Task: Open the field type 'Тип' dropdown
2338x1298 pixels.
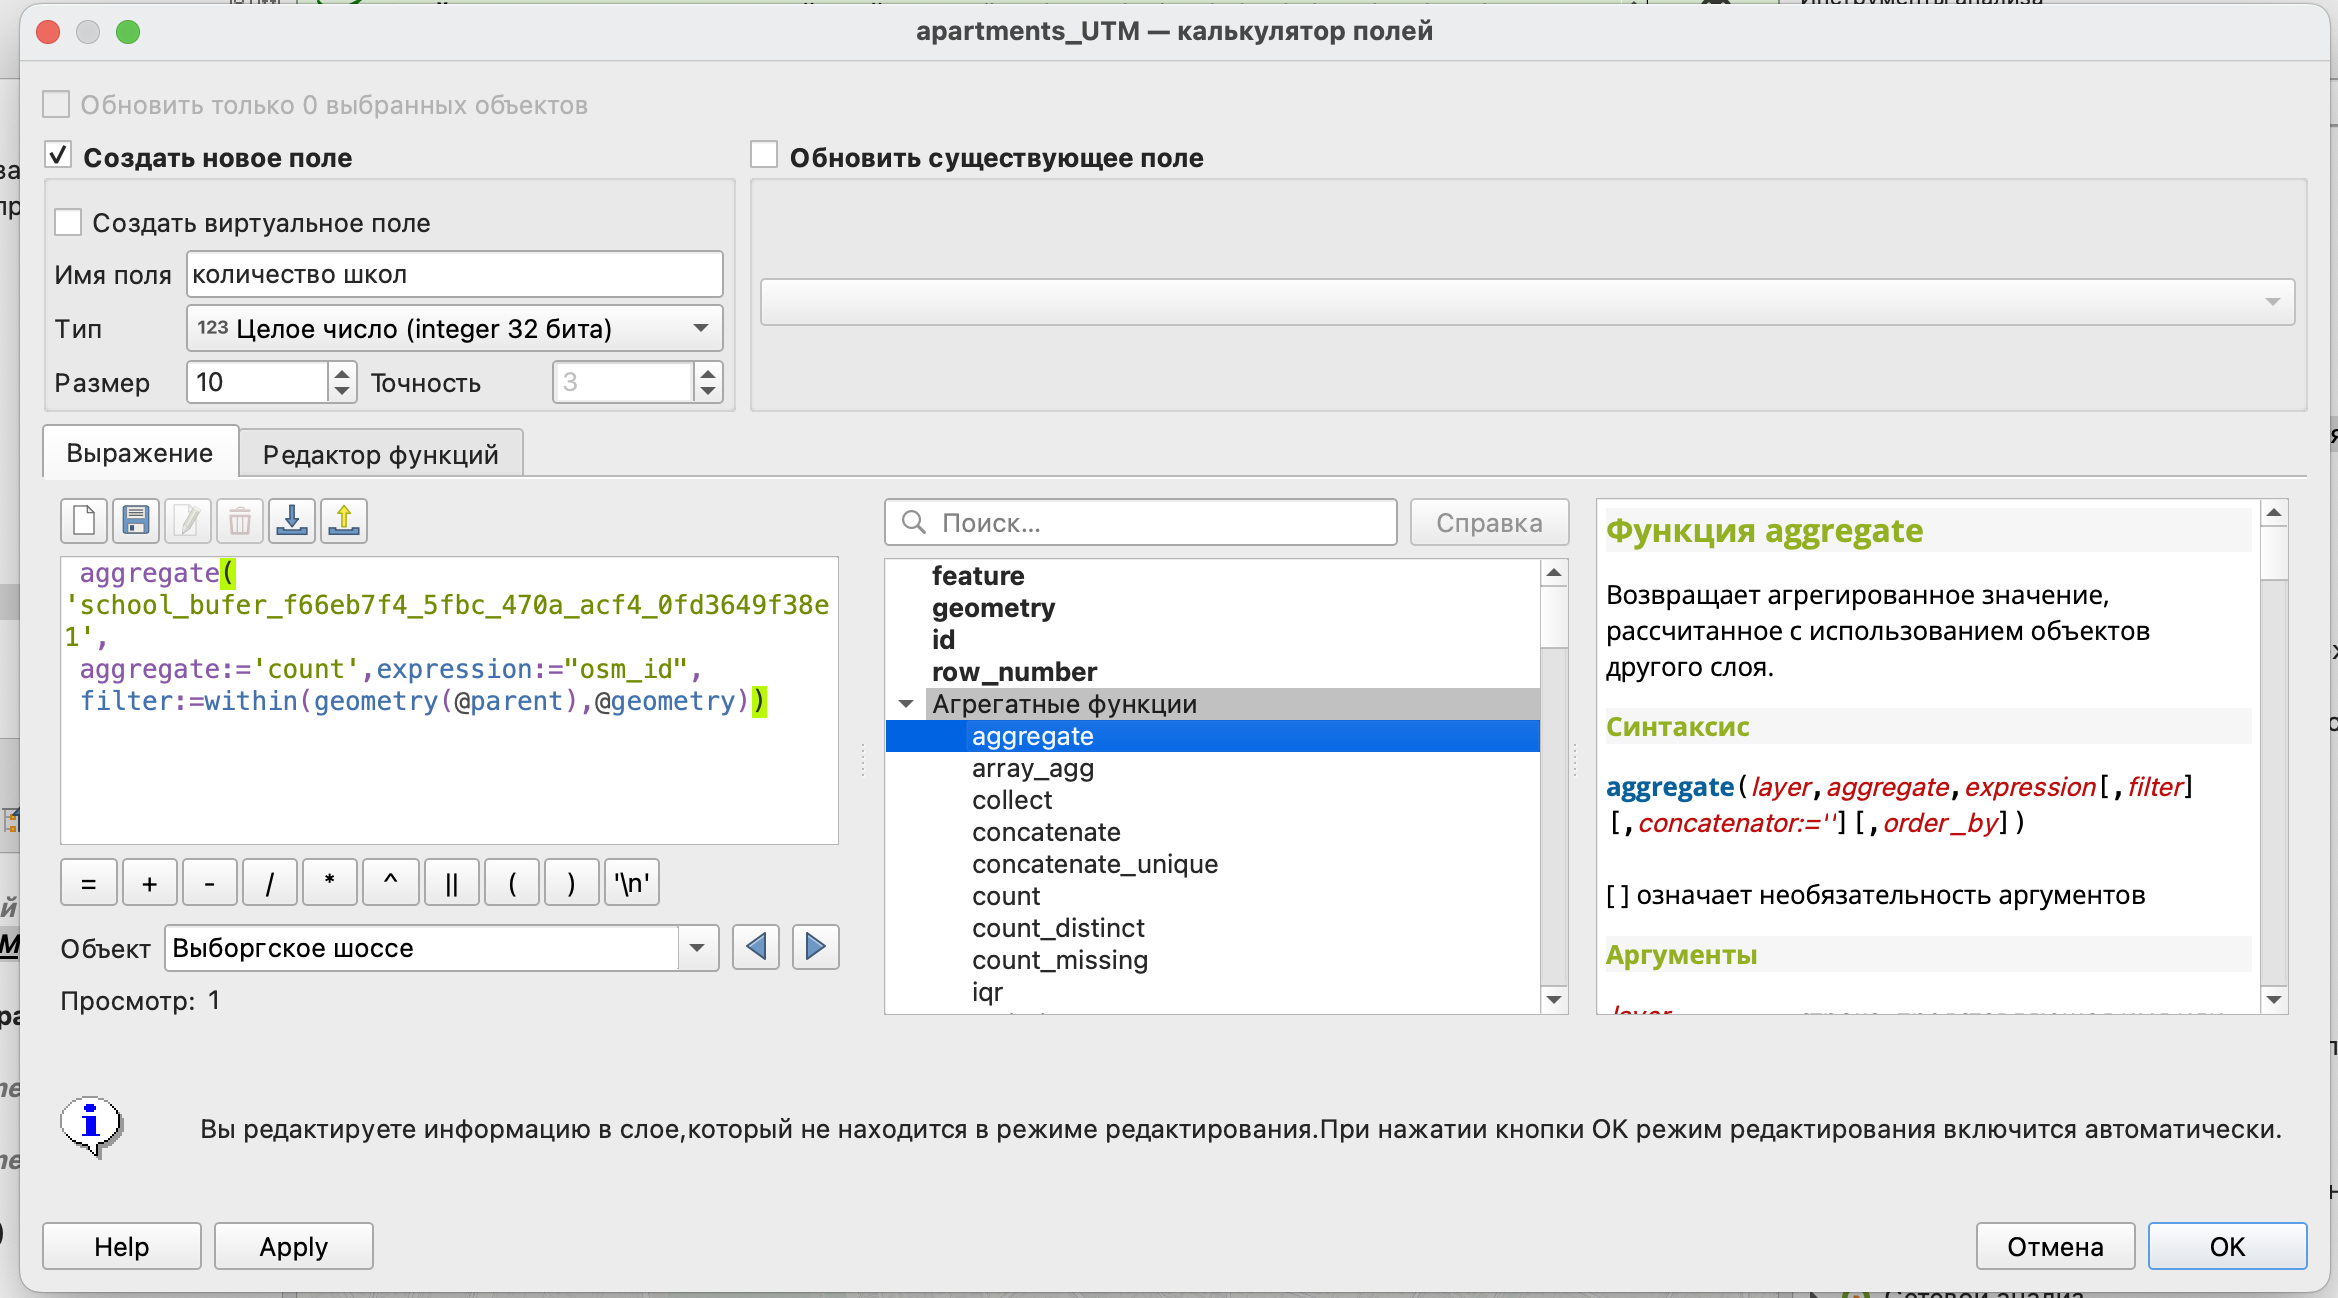Action: (454, 328)
